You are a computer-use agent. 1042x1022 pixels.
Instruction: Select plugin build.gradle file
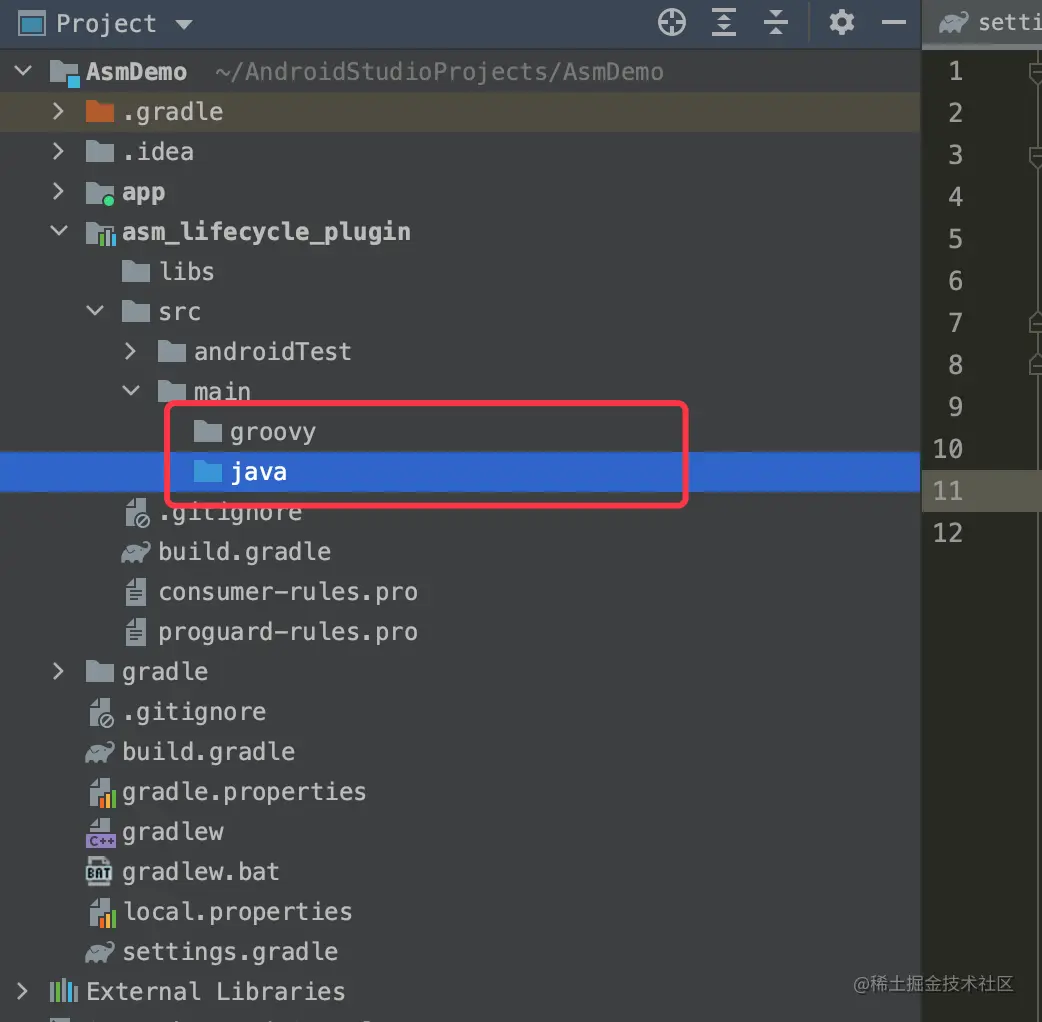point(460,552)
